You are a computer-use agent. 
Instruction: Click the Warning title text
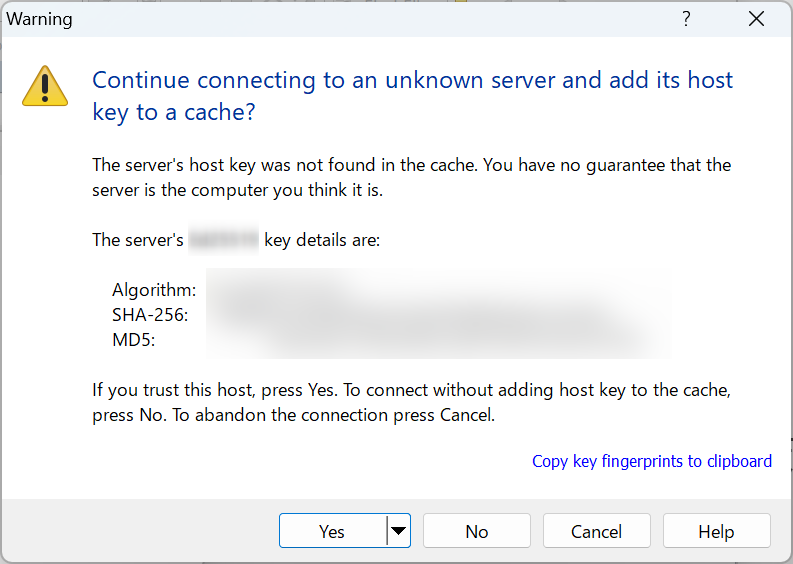39,19
